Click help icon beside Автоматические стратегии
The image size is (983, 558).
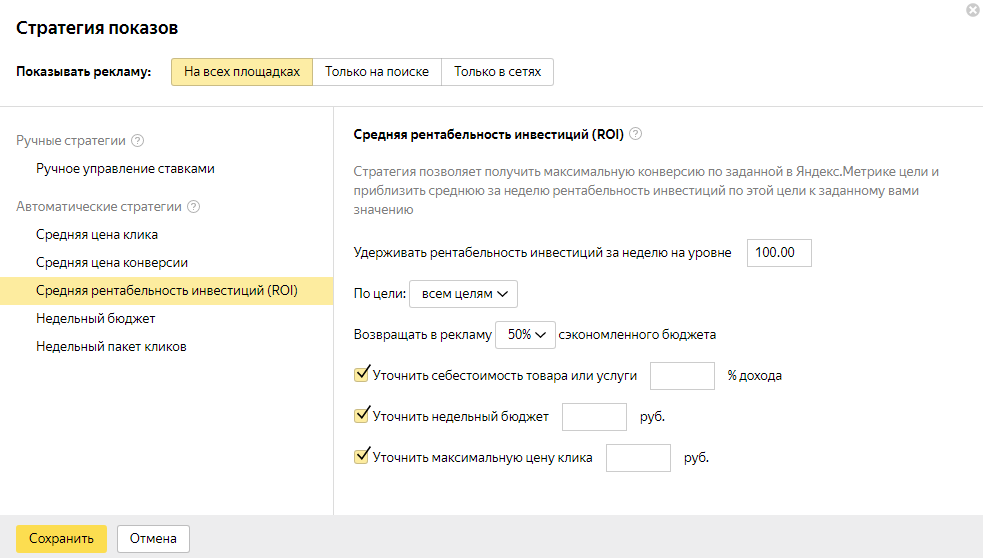click(x=194, y=207)
